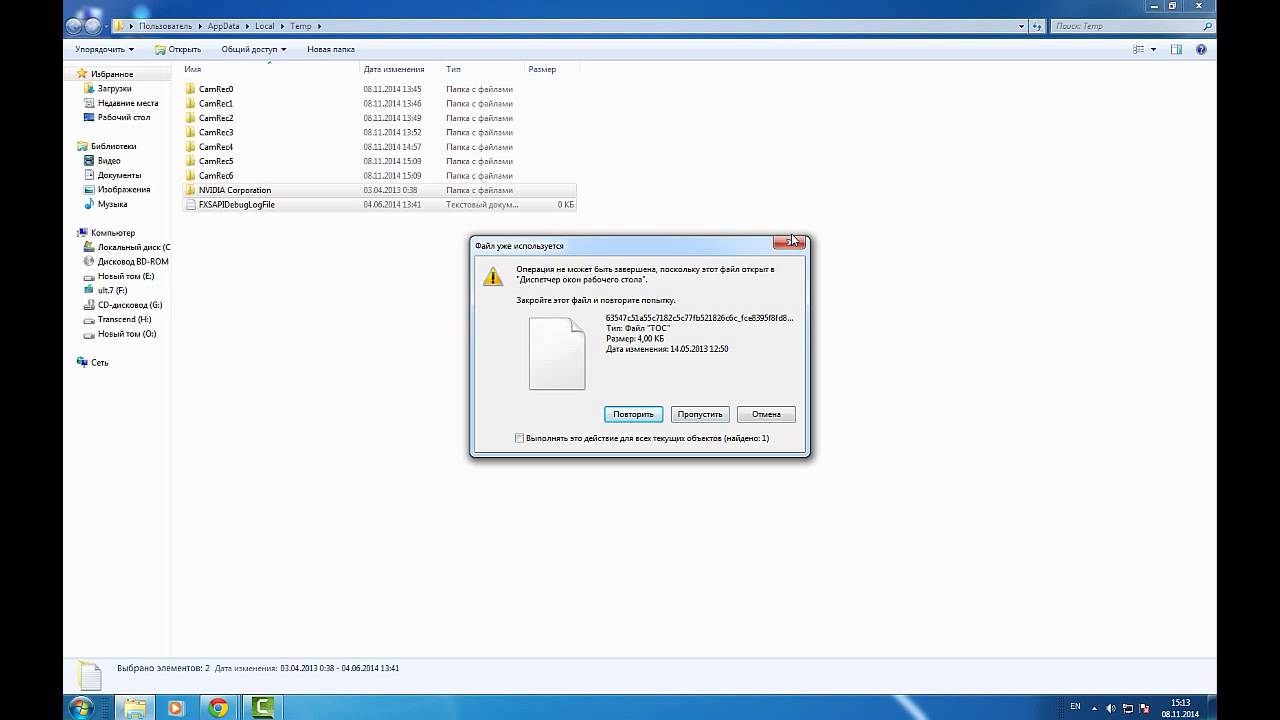Open the Изображения library
Viewport: 1280px width, 720px height.
[124, 190]
